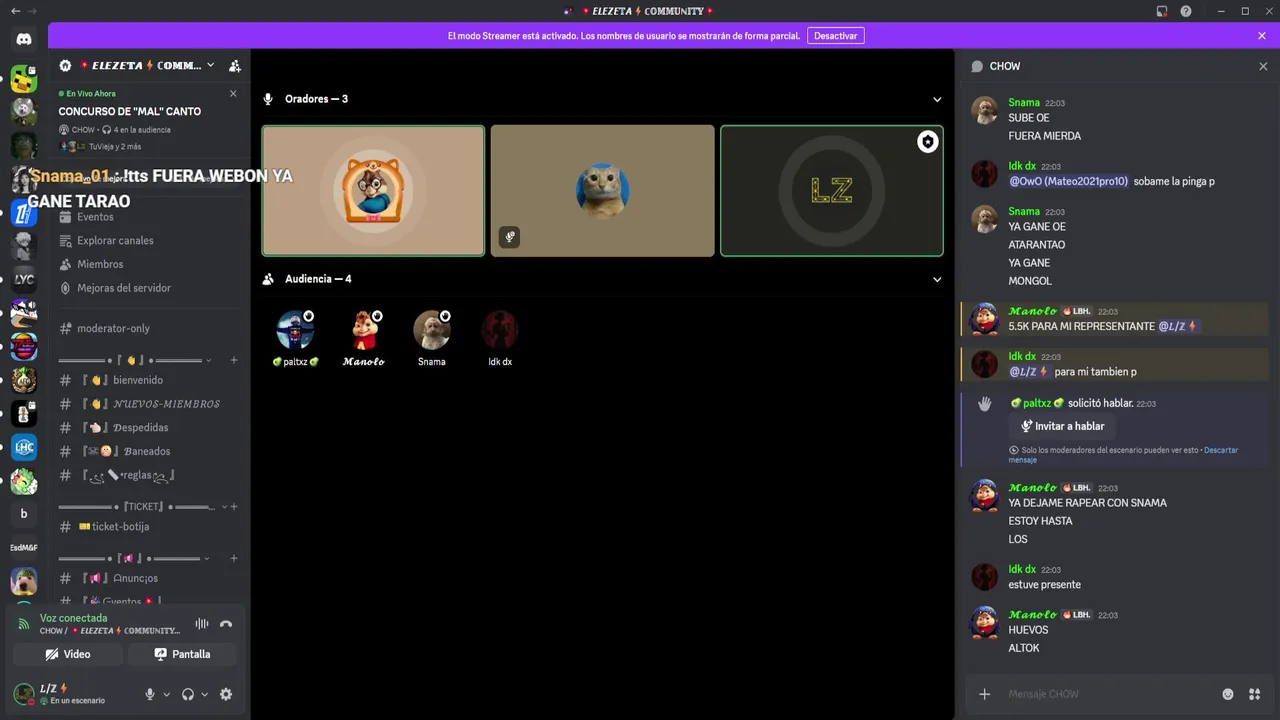Select the chipmunk avatar speaker tile
Viewport: 1280px width, 720px height.
pyautogui.click(x=373, y=190)
